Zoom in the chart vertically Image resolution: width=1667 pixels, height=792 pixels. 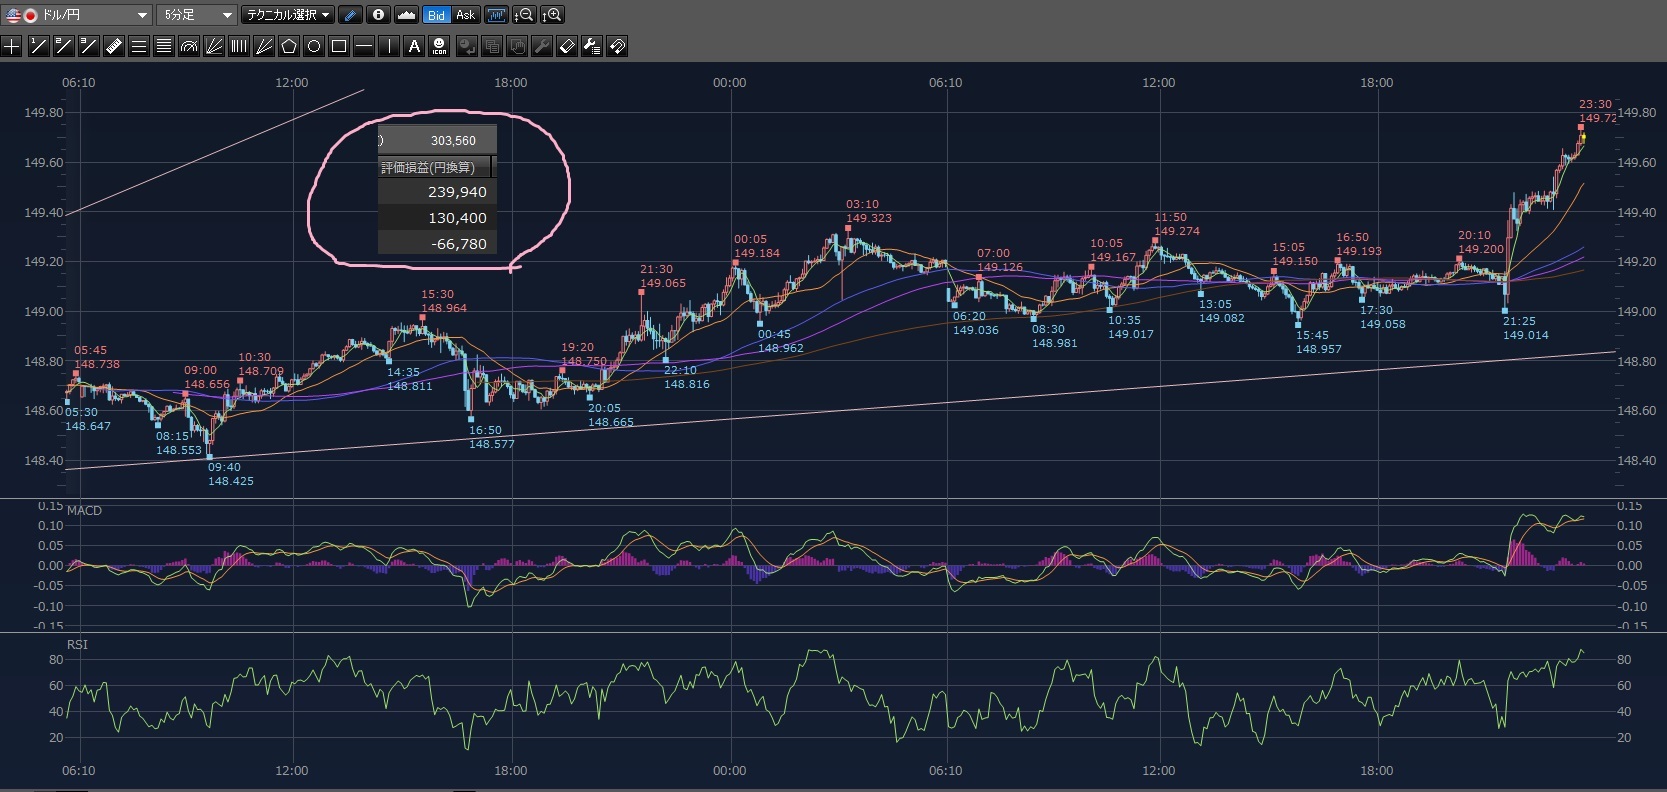point(552,15)
